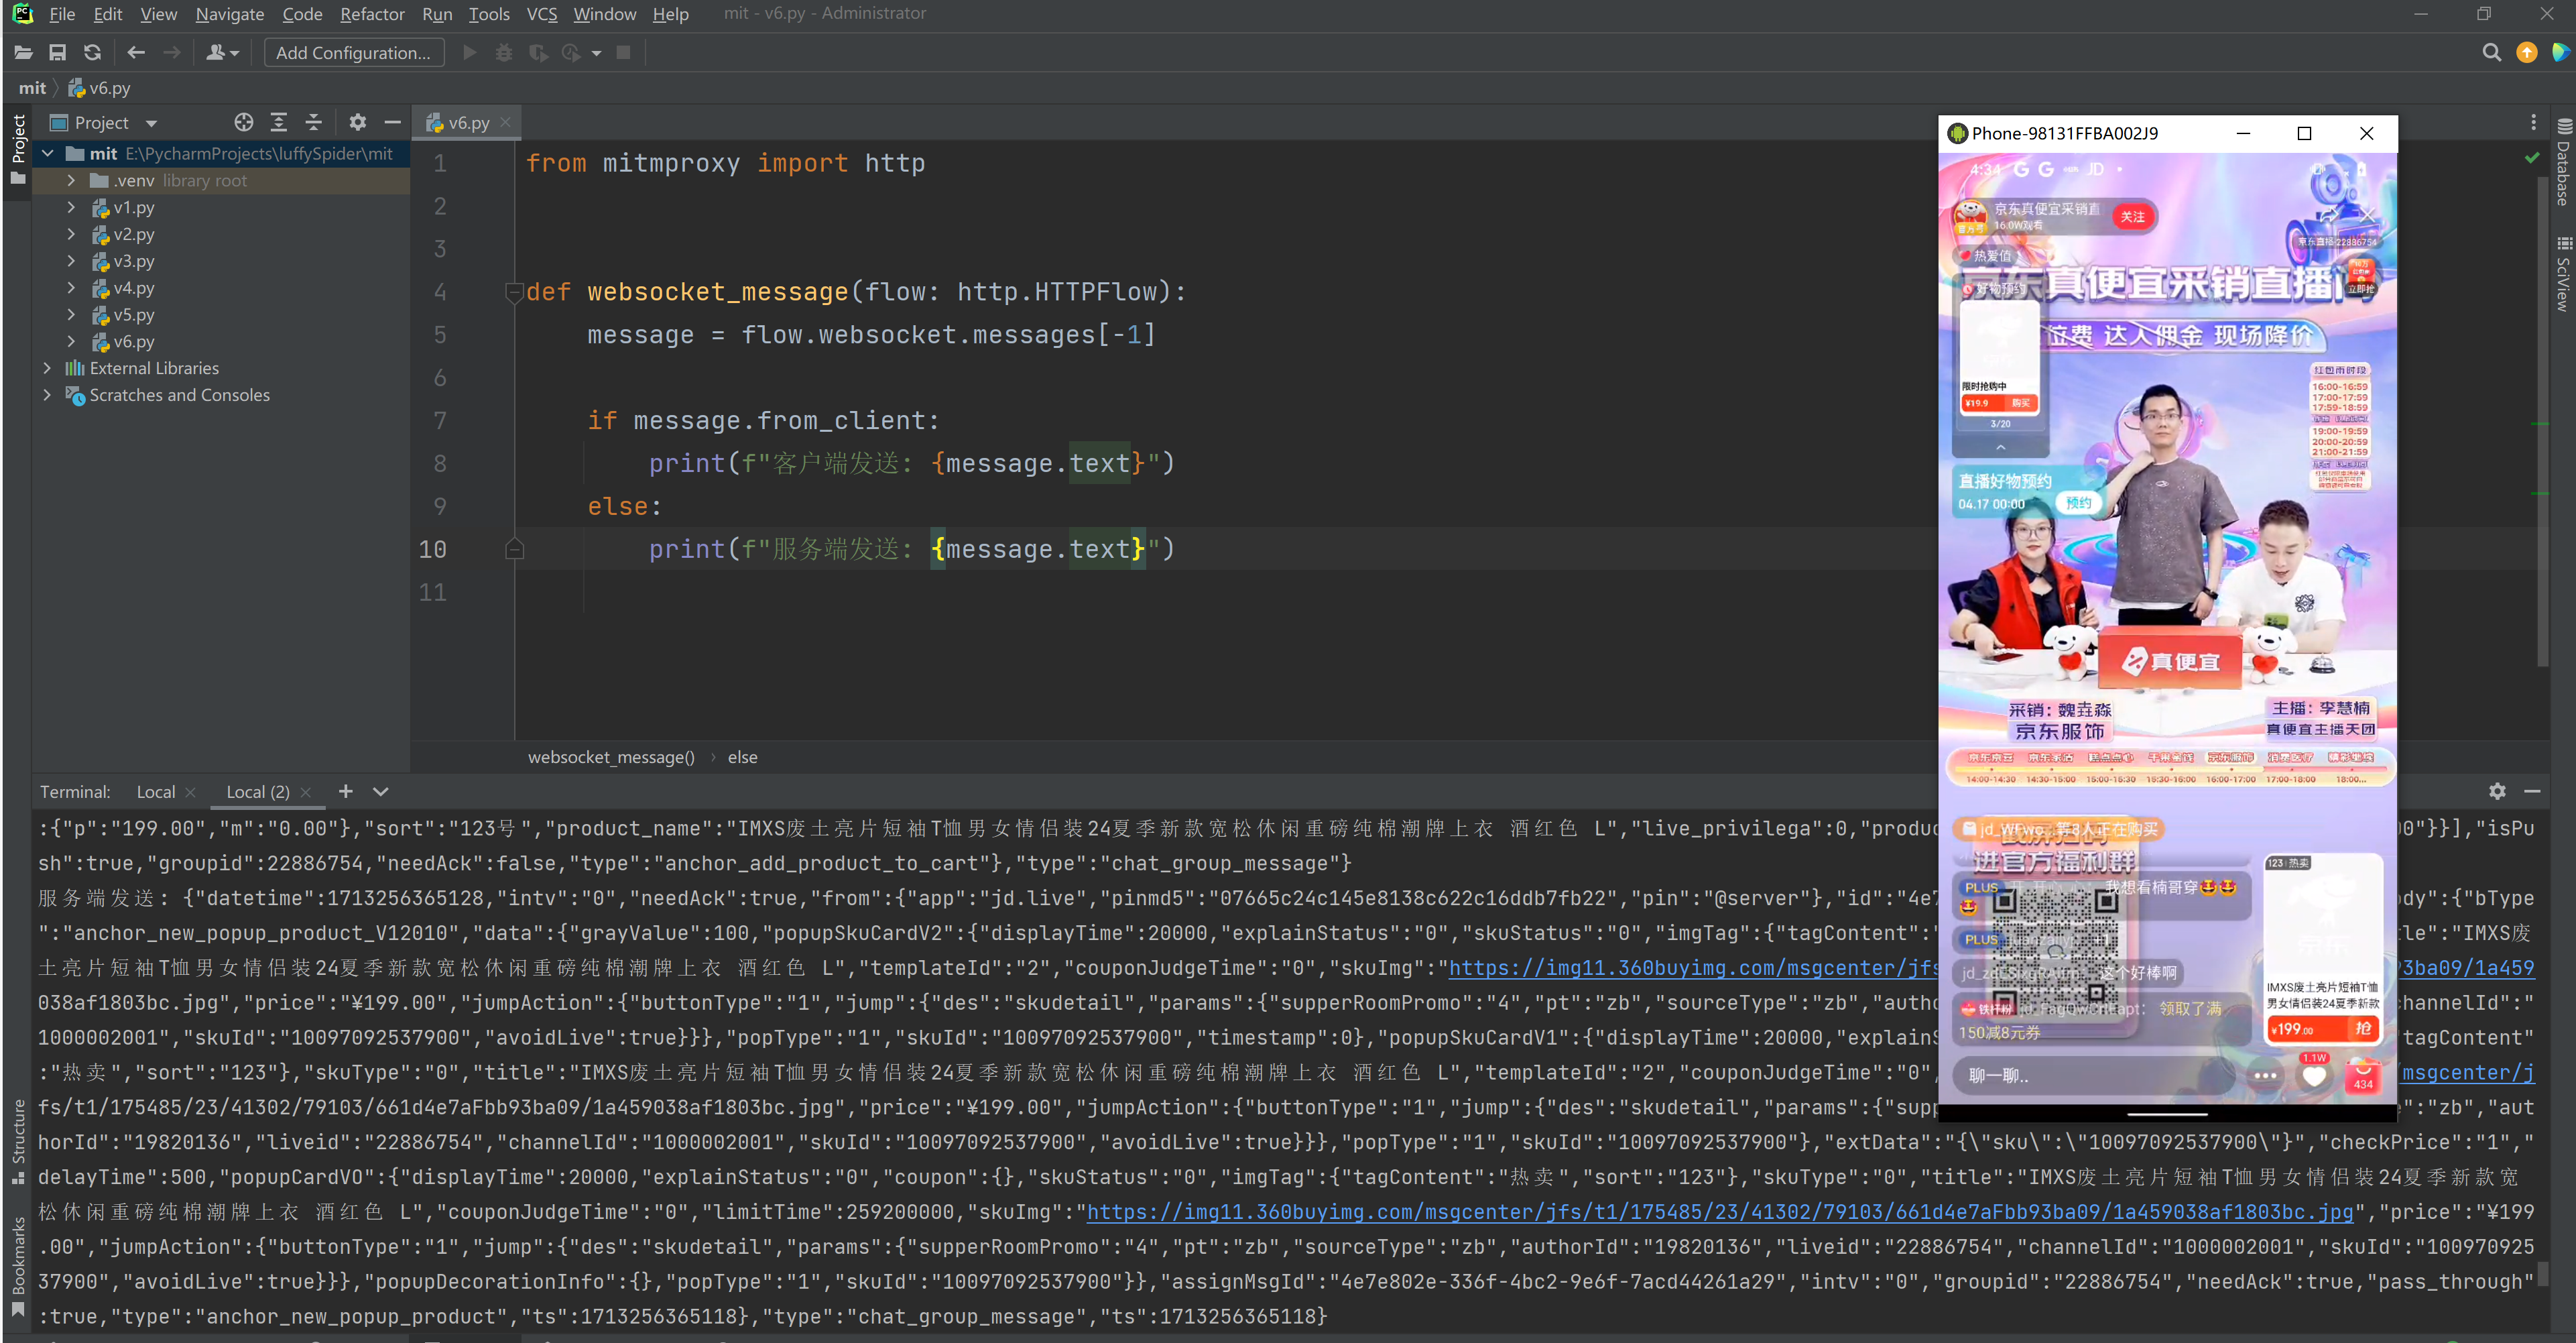2576x1343 pixels.
Task: Open Project panel settings gear
Action: 357,122
